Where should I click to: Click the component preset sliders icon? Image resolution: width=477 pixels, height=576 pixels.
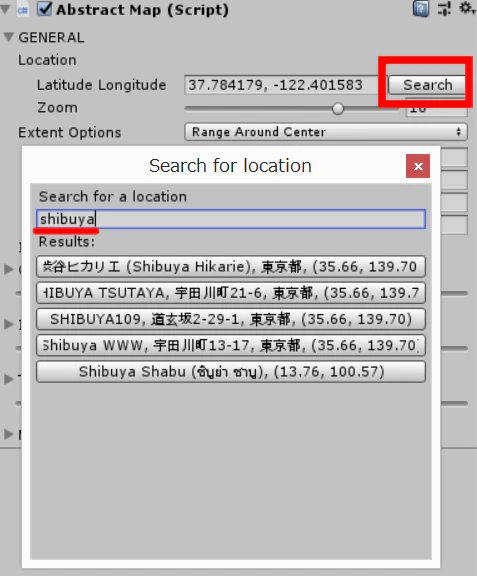(444, 9)
